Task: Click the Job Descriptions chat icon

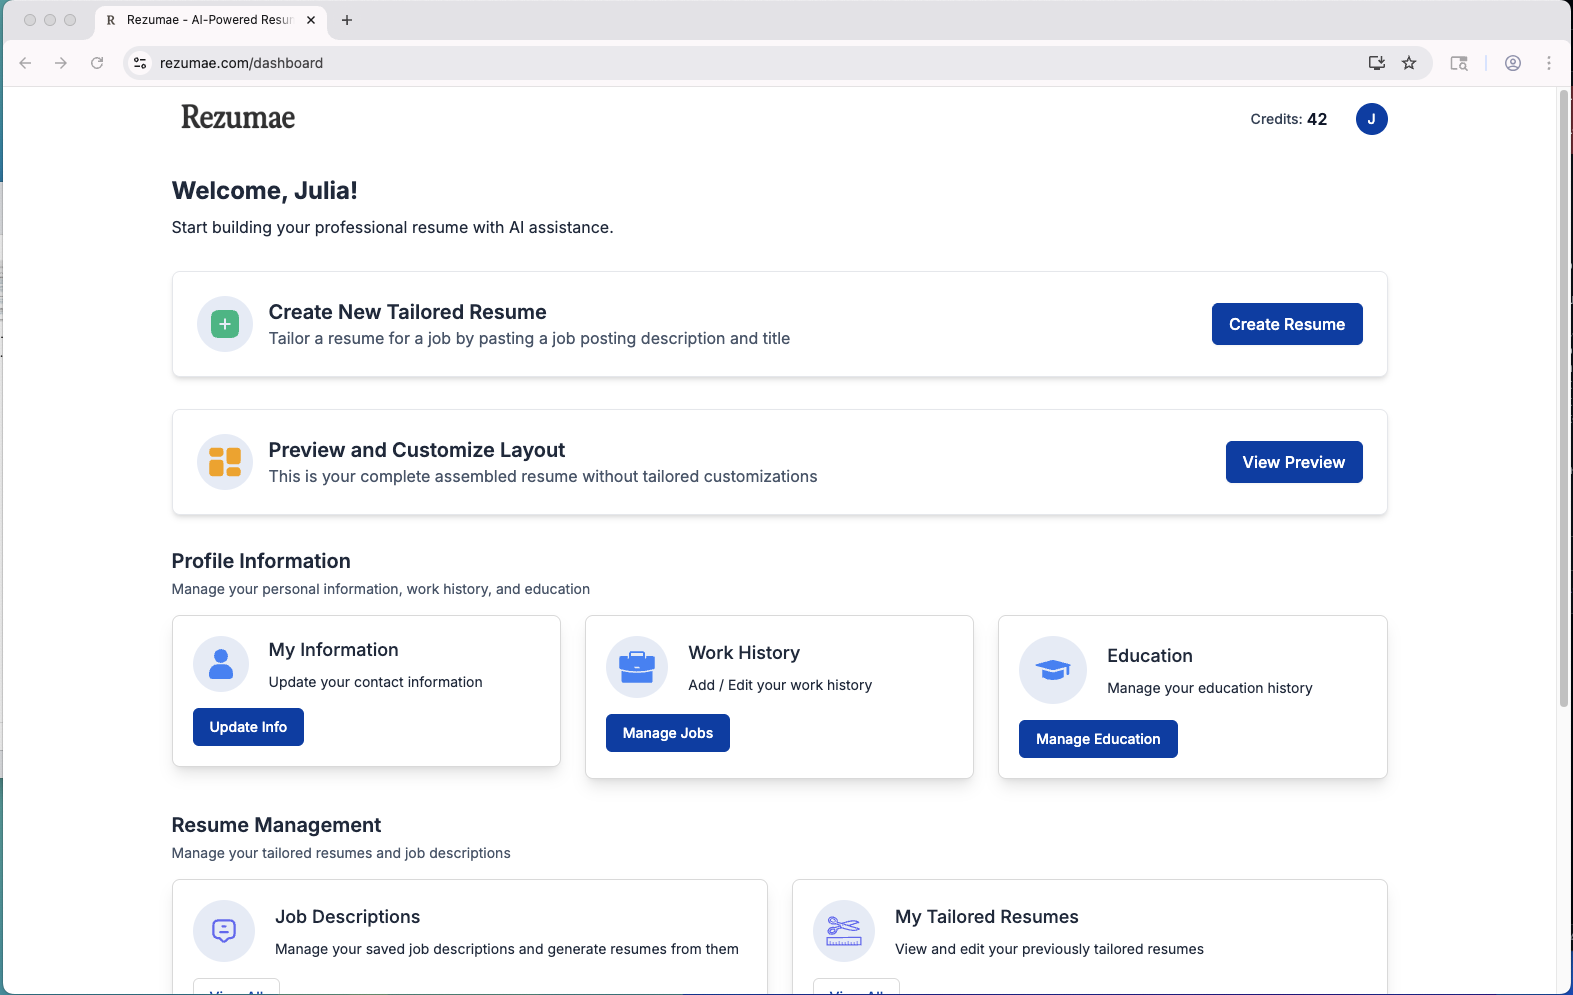Action: 224,931
